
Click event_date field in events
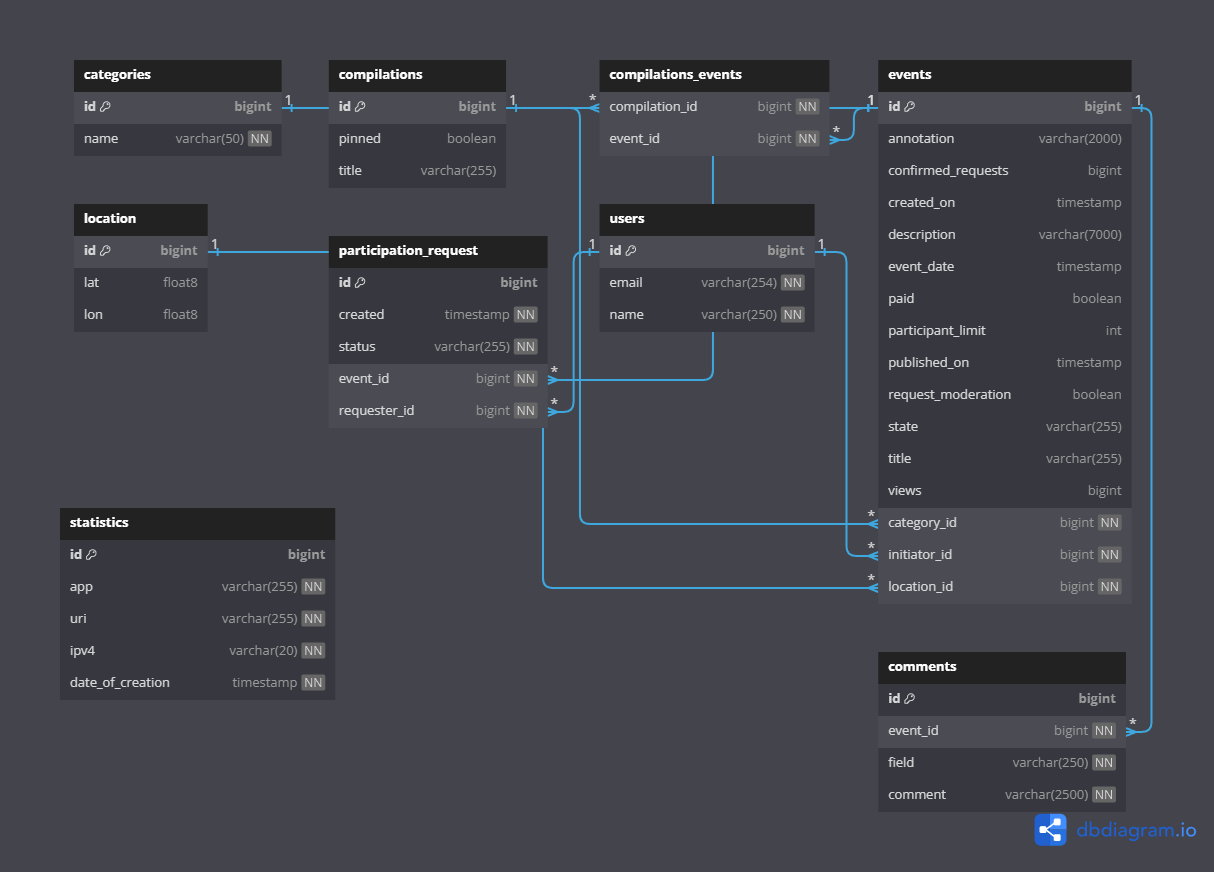click(1005, 266)
